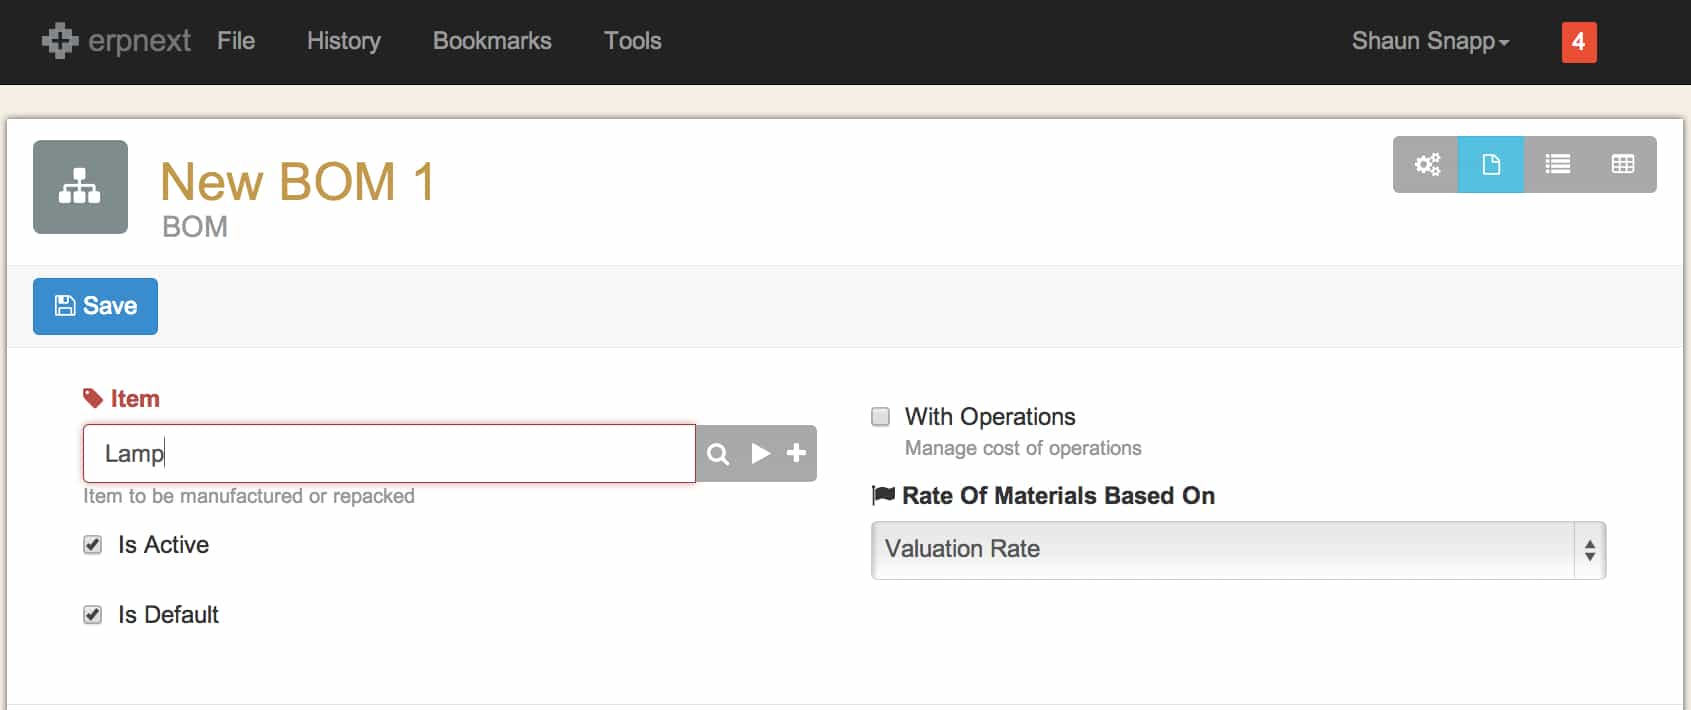Toggle the Is Active checkbox

[x=93, y=545]
